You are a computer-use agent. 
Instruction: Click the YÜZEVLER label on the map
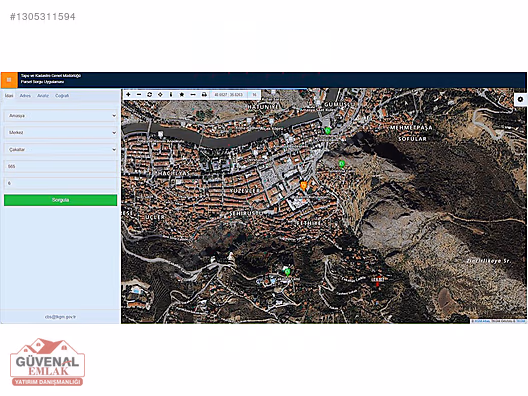pos(245,191)
